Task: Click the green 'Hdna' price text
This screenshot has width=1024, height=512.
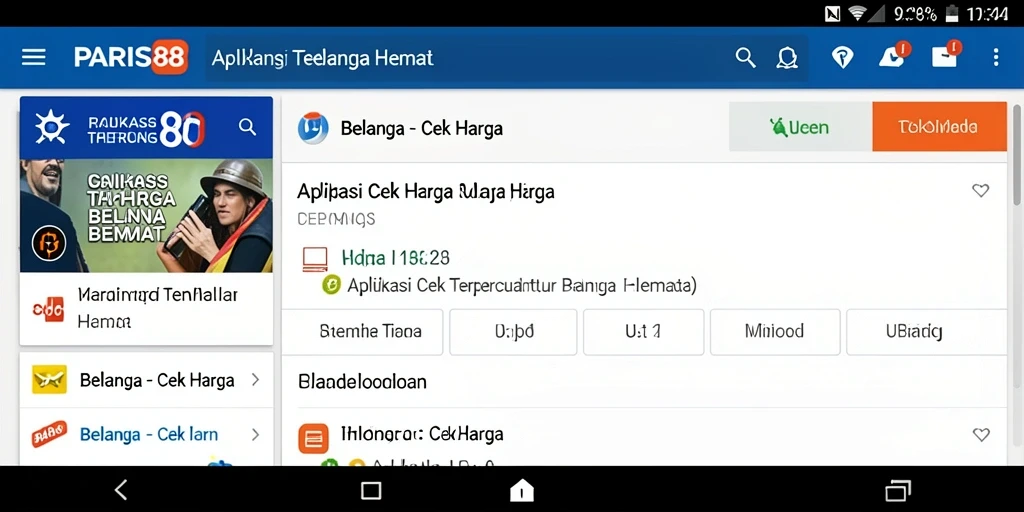Action: tap(396, 258)
